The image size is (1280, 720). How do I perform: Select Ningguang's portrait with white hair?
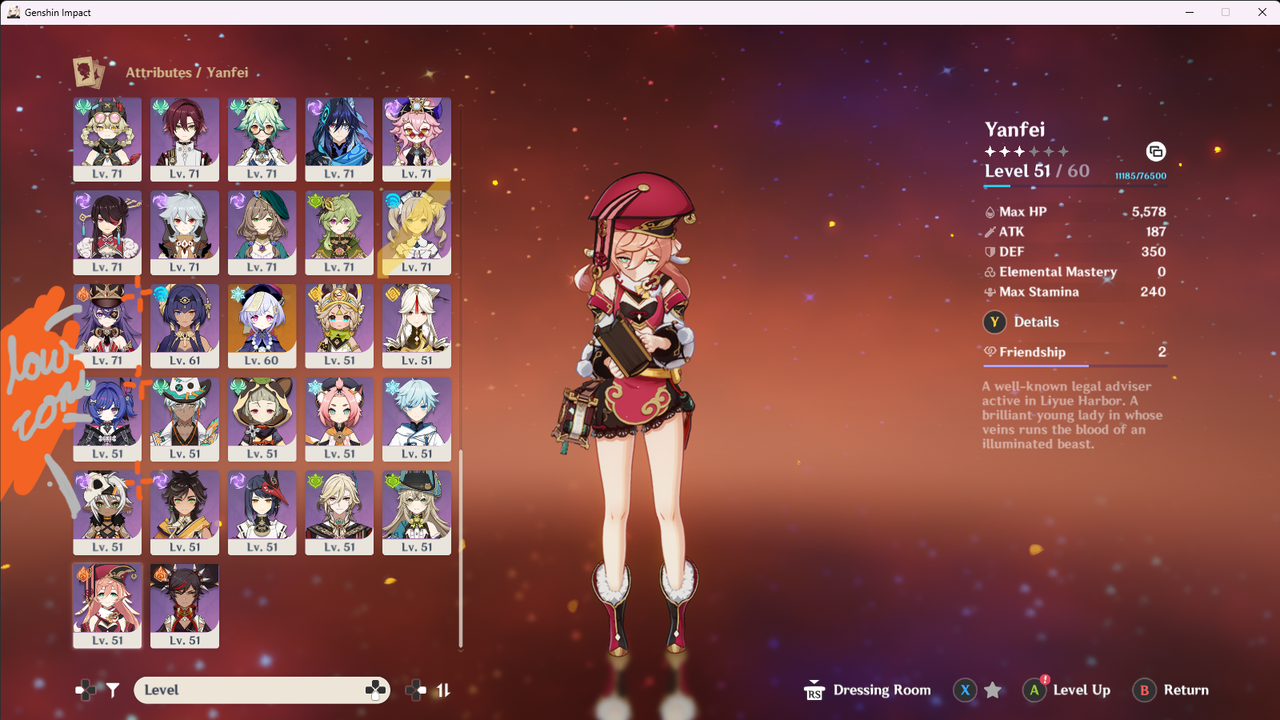416,326
